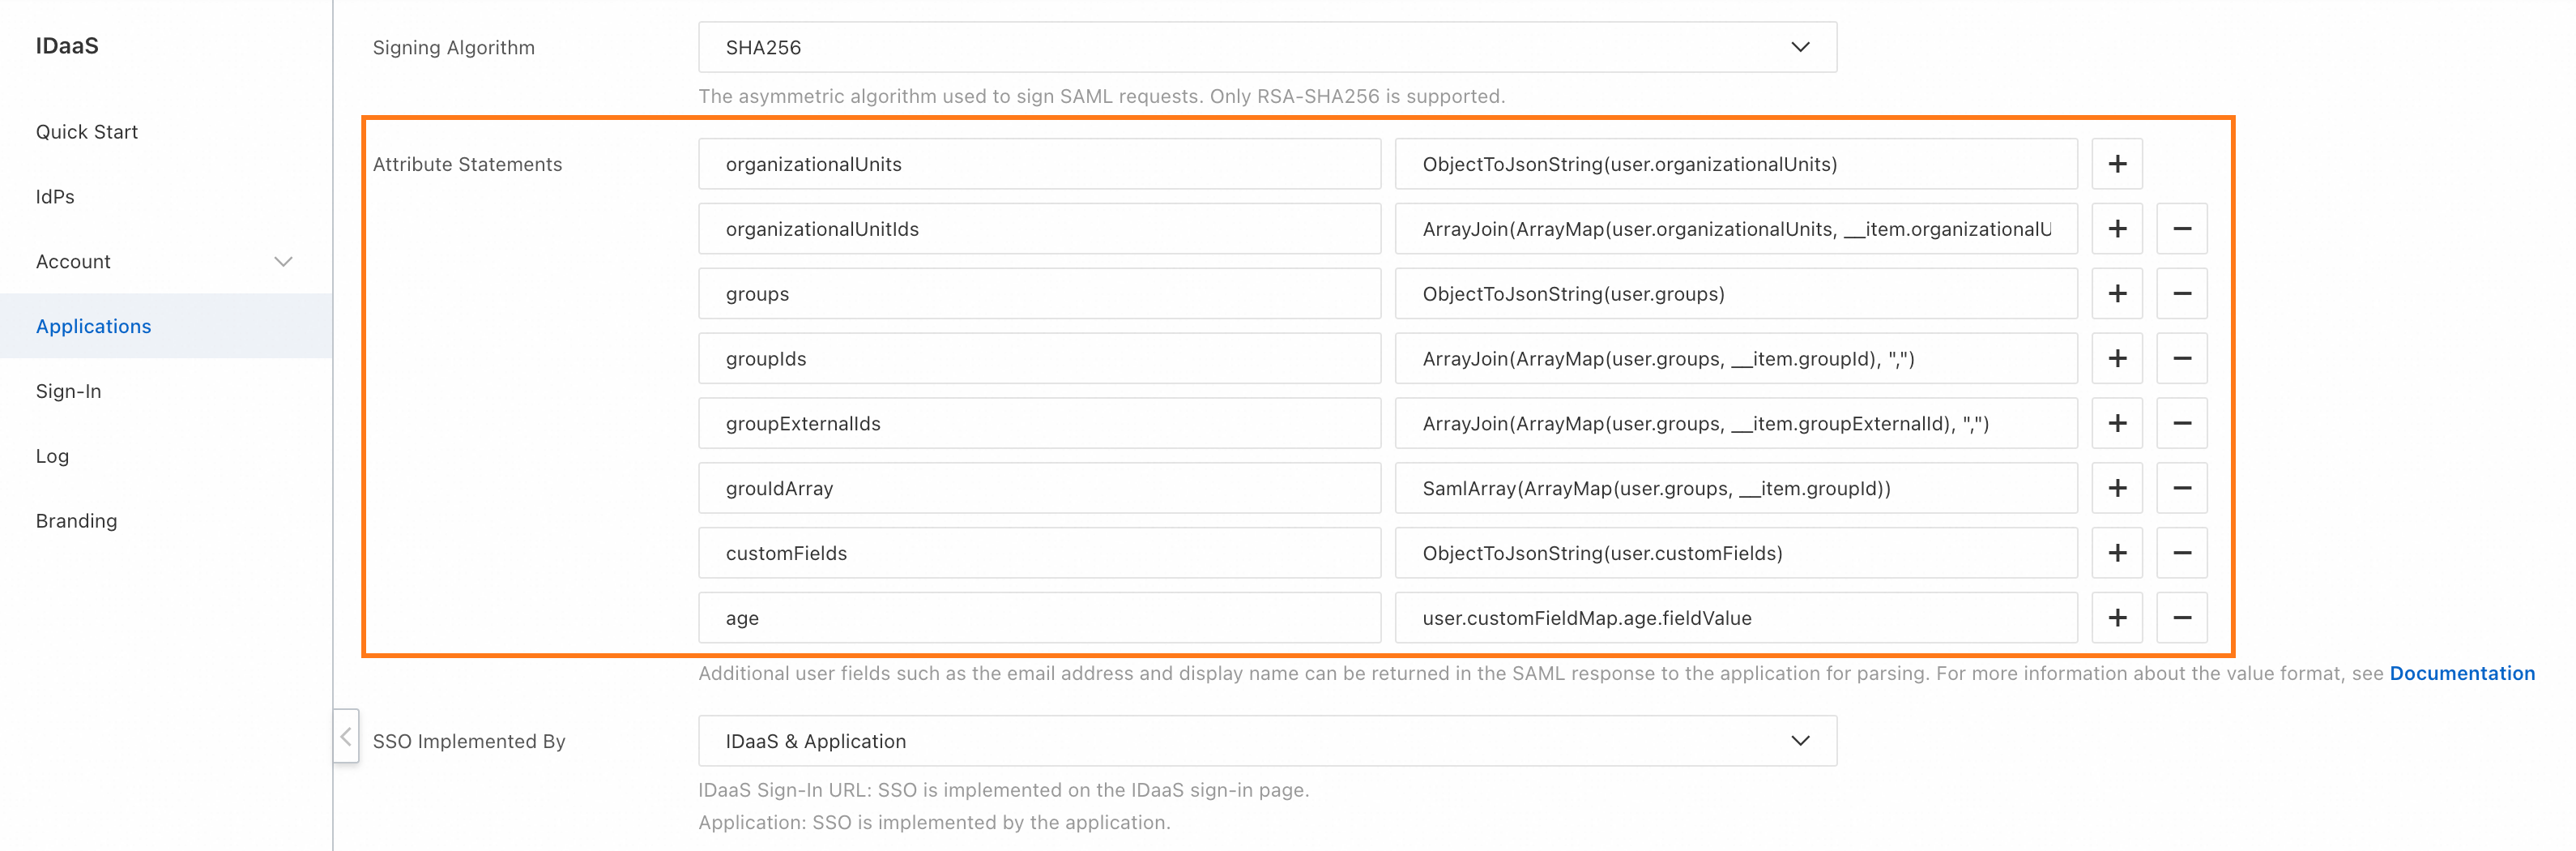This screenshot has width=2576, height=851.
Task: Edit the groups attribute name field
Action: click(1039, 294)
